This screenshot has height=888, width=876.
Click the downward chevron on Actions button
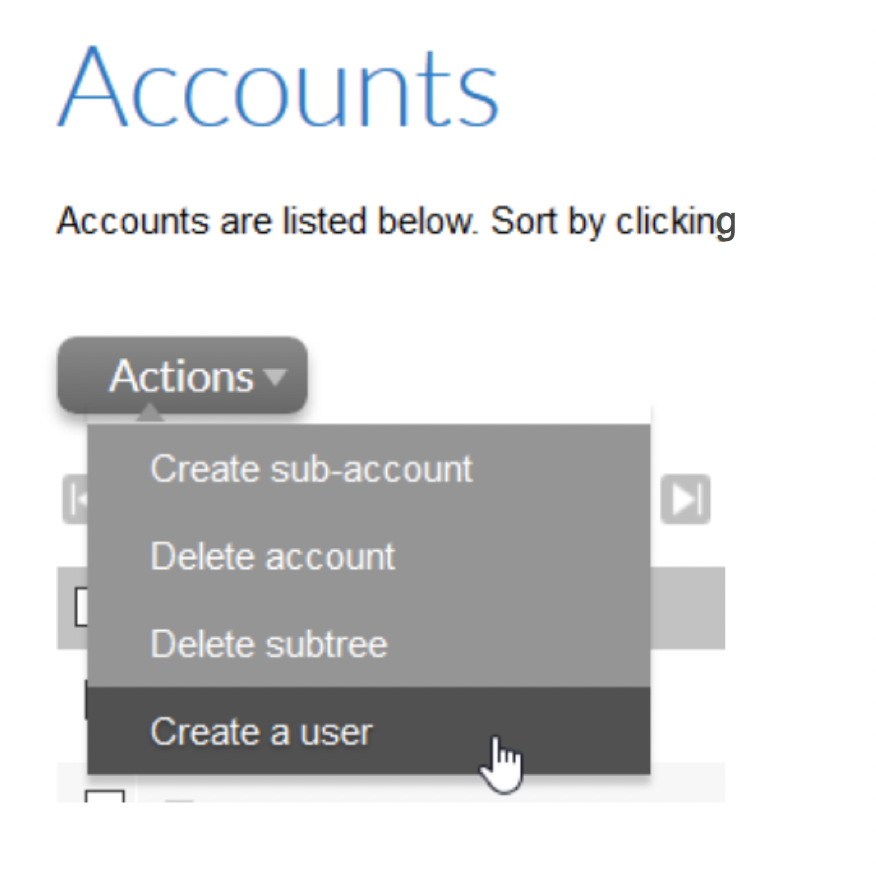(274, 378)
